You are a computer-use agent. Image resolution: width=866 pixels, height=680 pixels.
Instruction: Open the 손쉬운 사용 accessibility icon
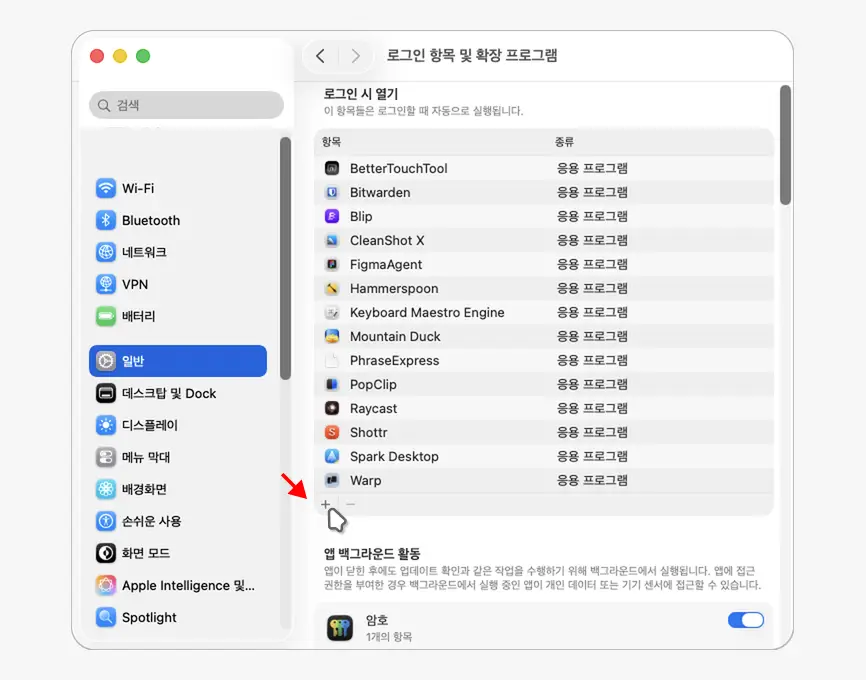tap(105, 521)
